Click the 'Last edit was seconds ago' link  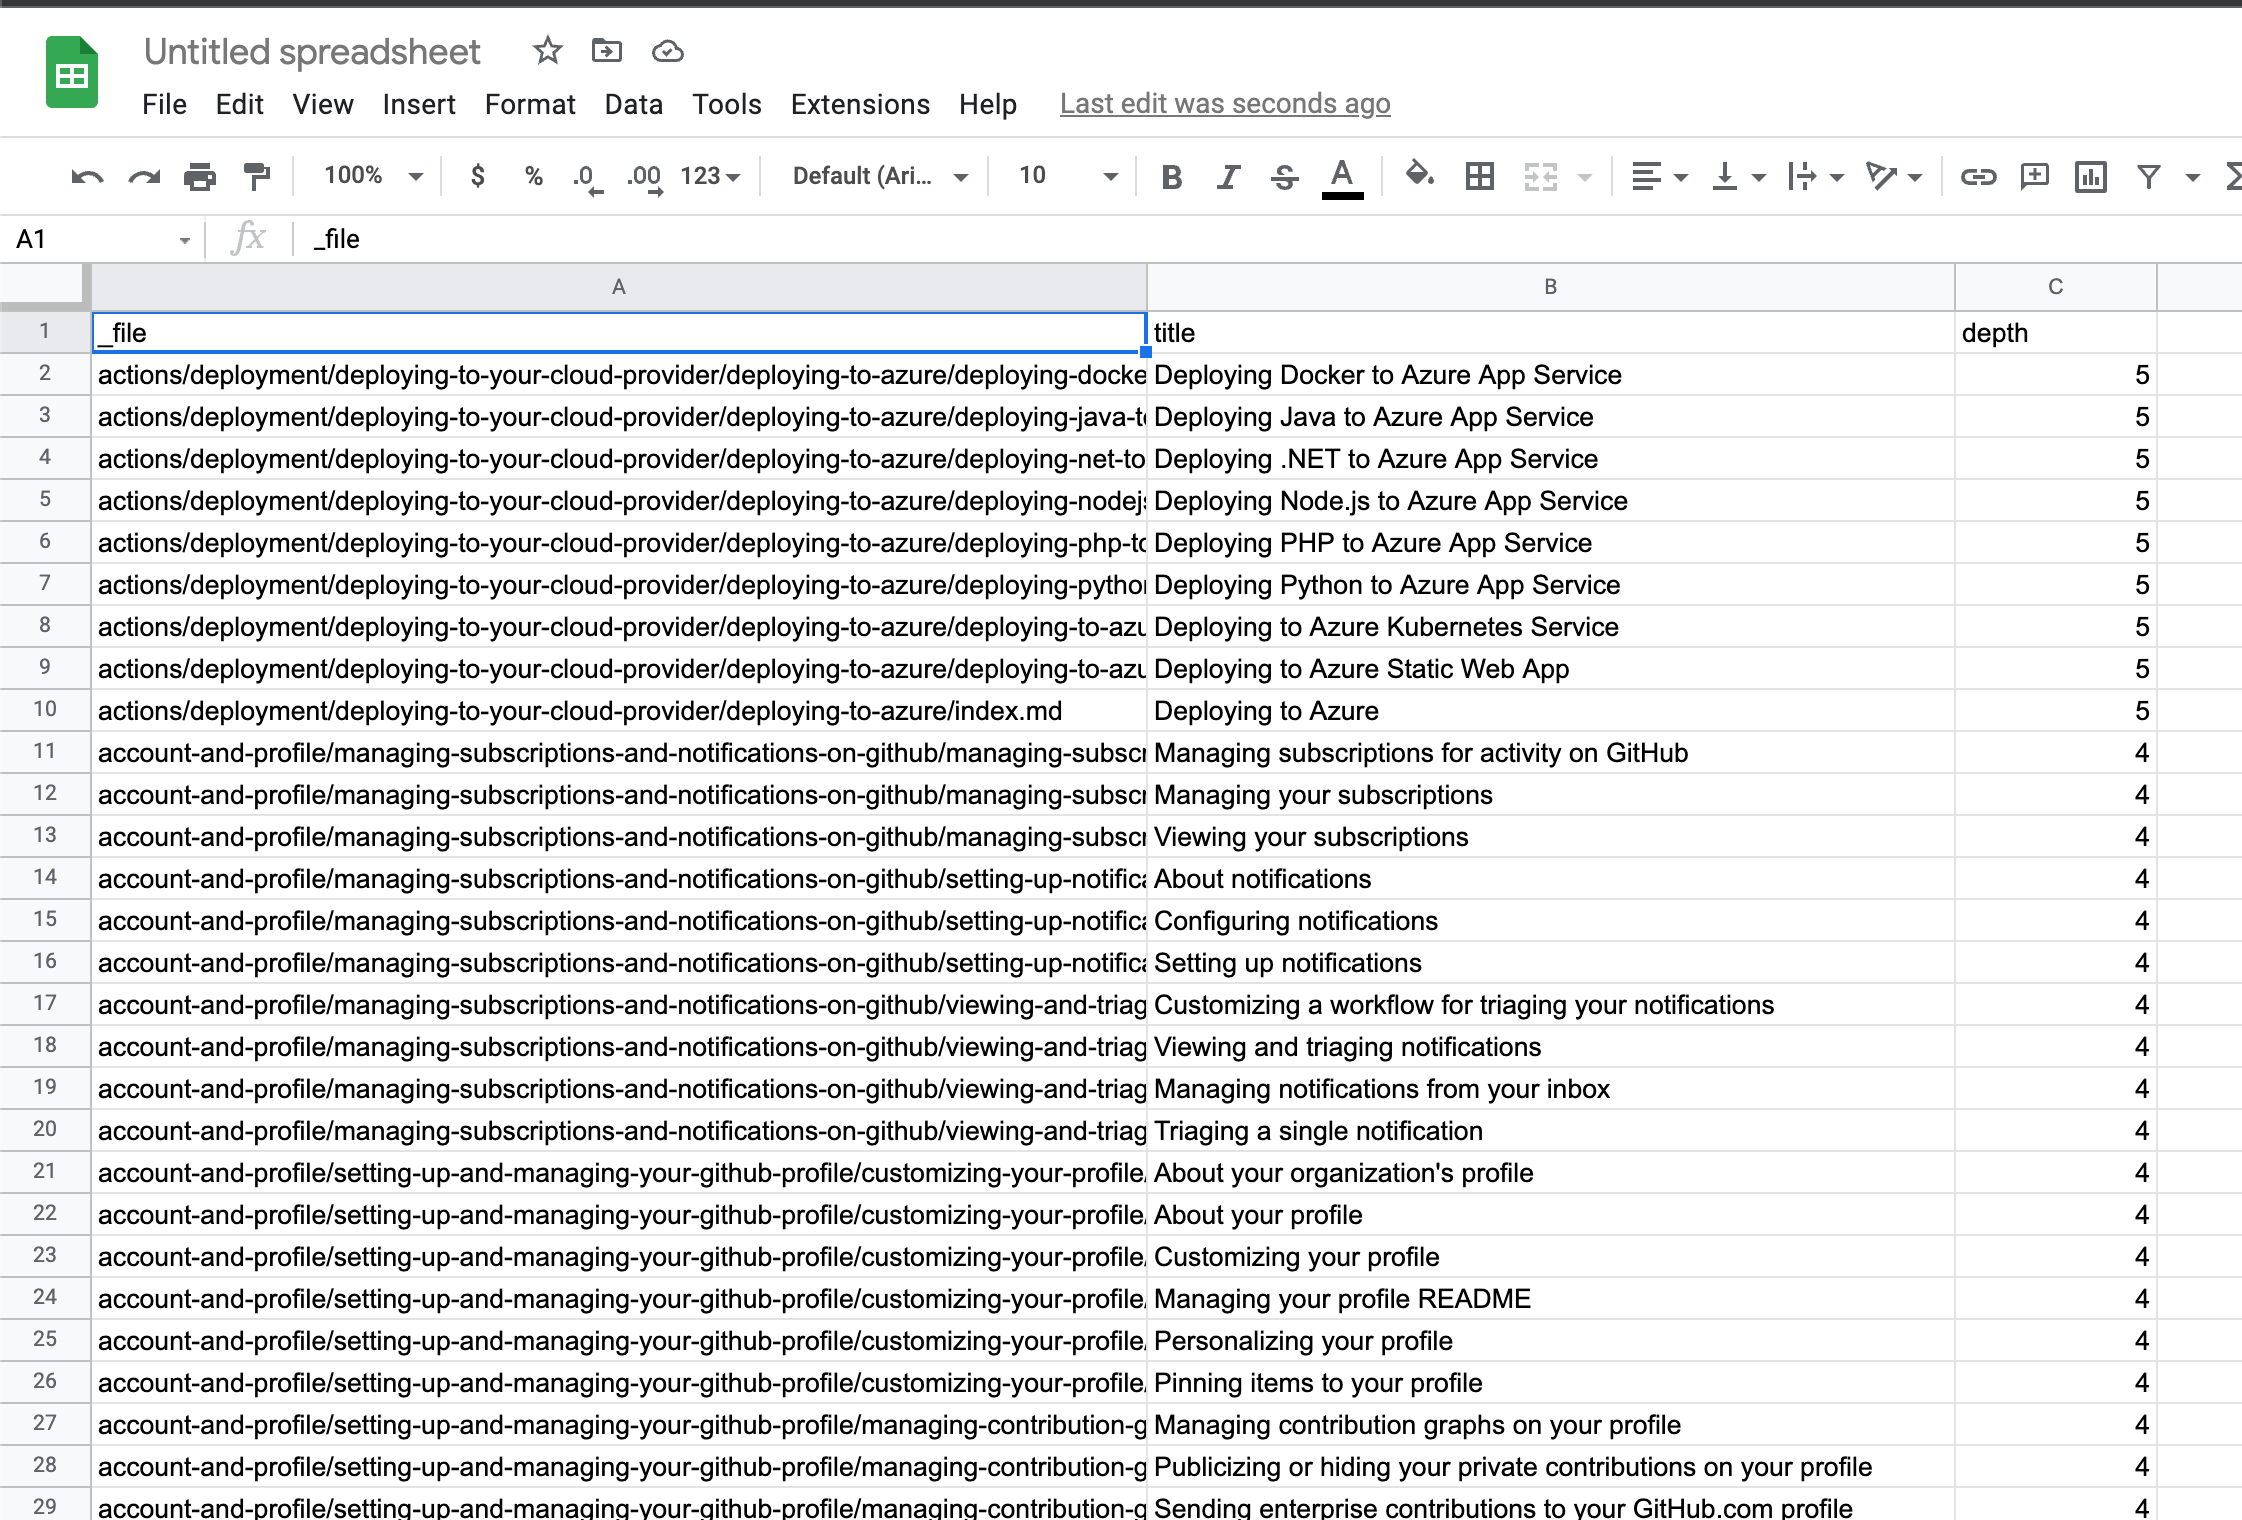(x=1224, y=104)
